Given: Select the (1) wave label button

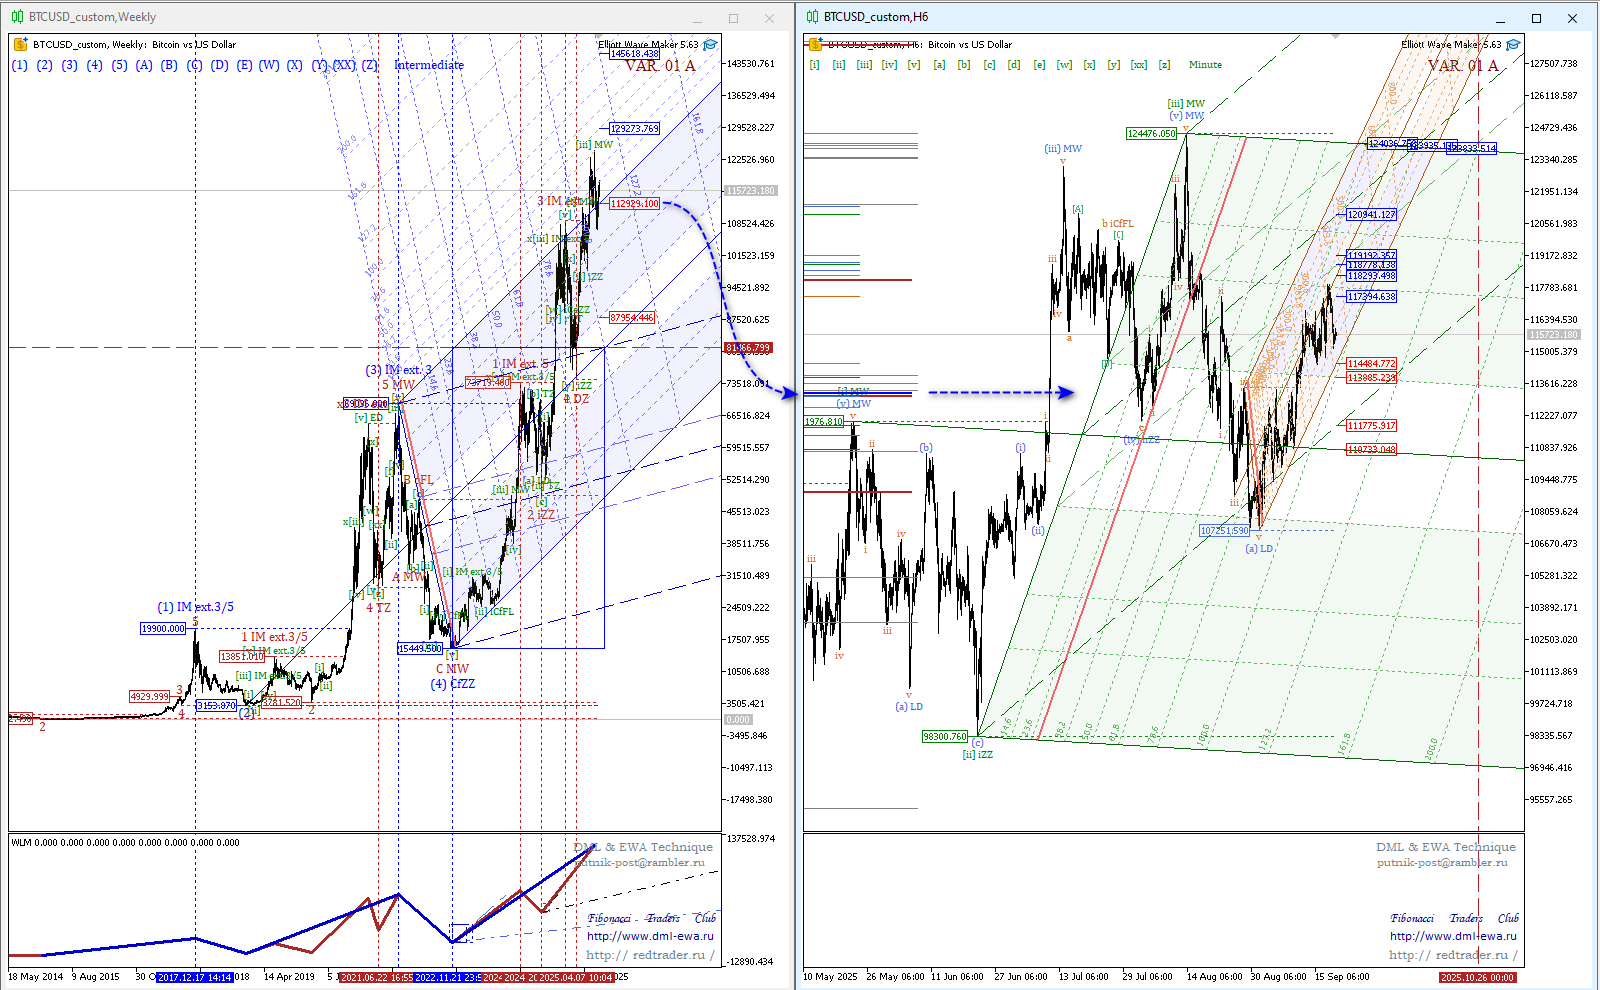Looking at the screenshot, I should click(x=20, y=65).
